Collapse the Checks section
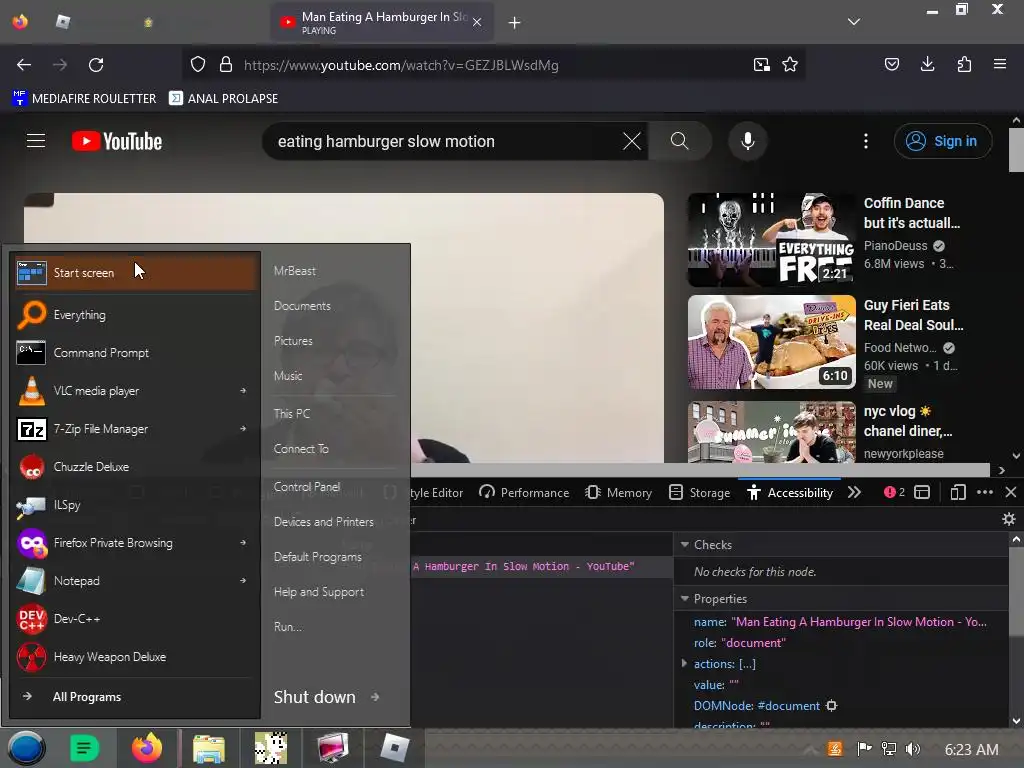Image resolution: width=1024 pixels, height=768 pixels. (x=685, y=545)
